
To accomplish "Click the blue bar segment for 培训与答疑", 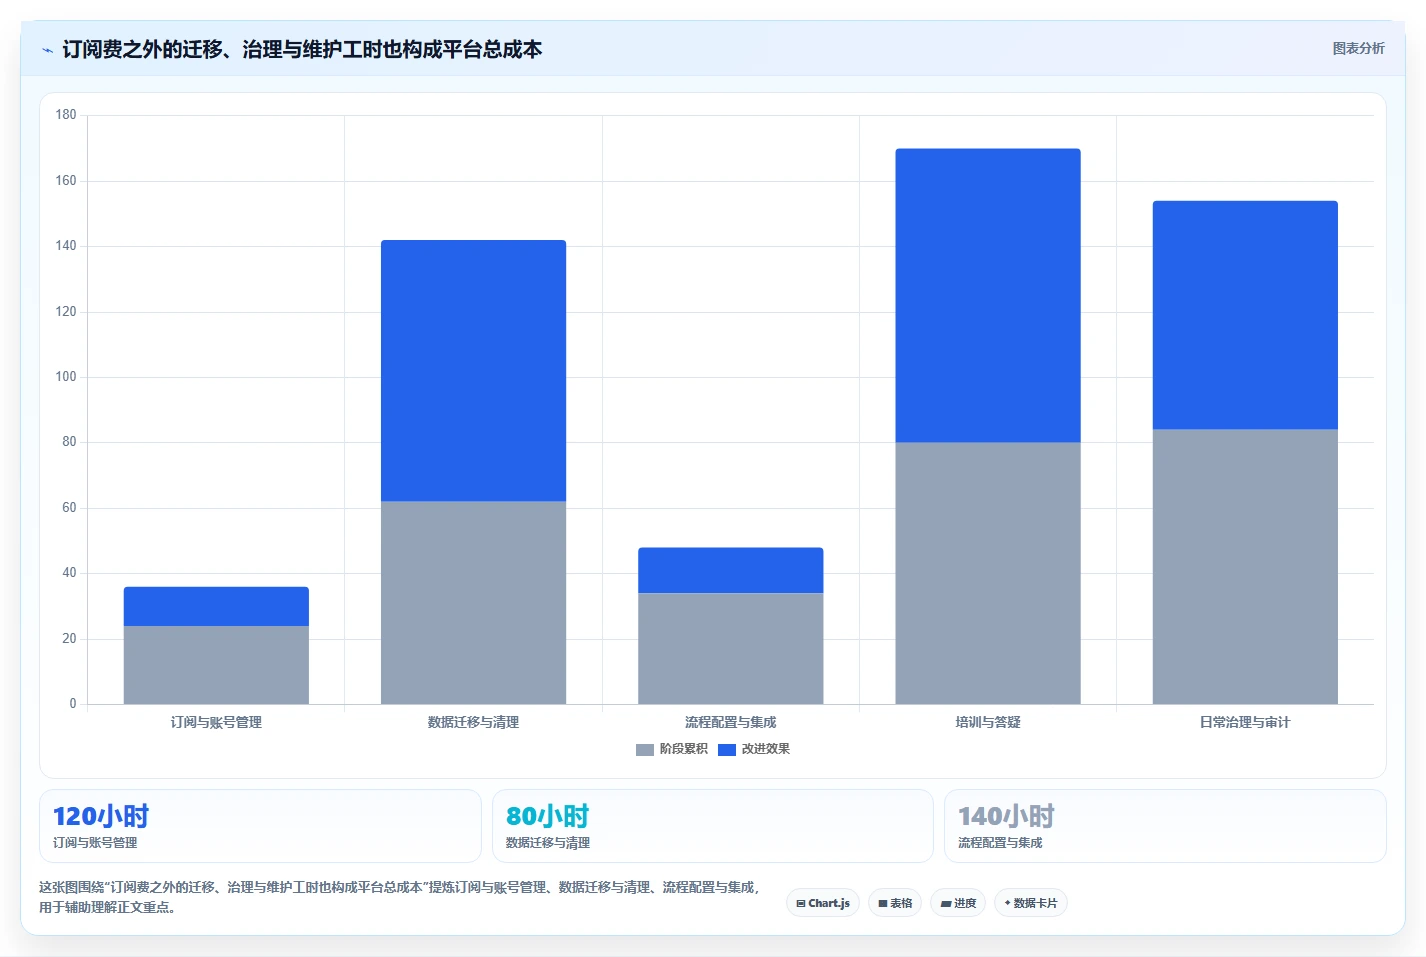I will pyautogui.click(x=988, y=295).
